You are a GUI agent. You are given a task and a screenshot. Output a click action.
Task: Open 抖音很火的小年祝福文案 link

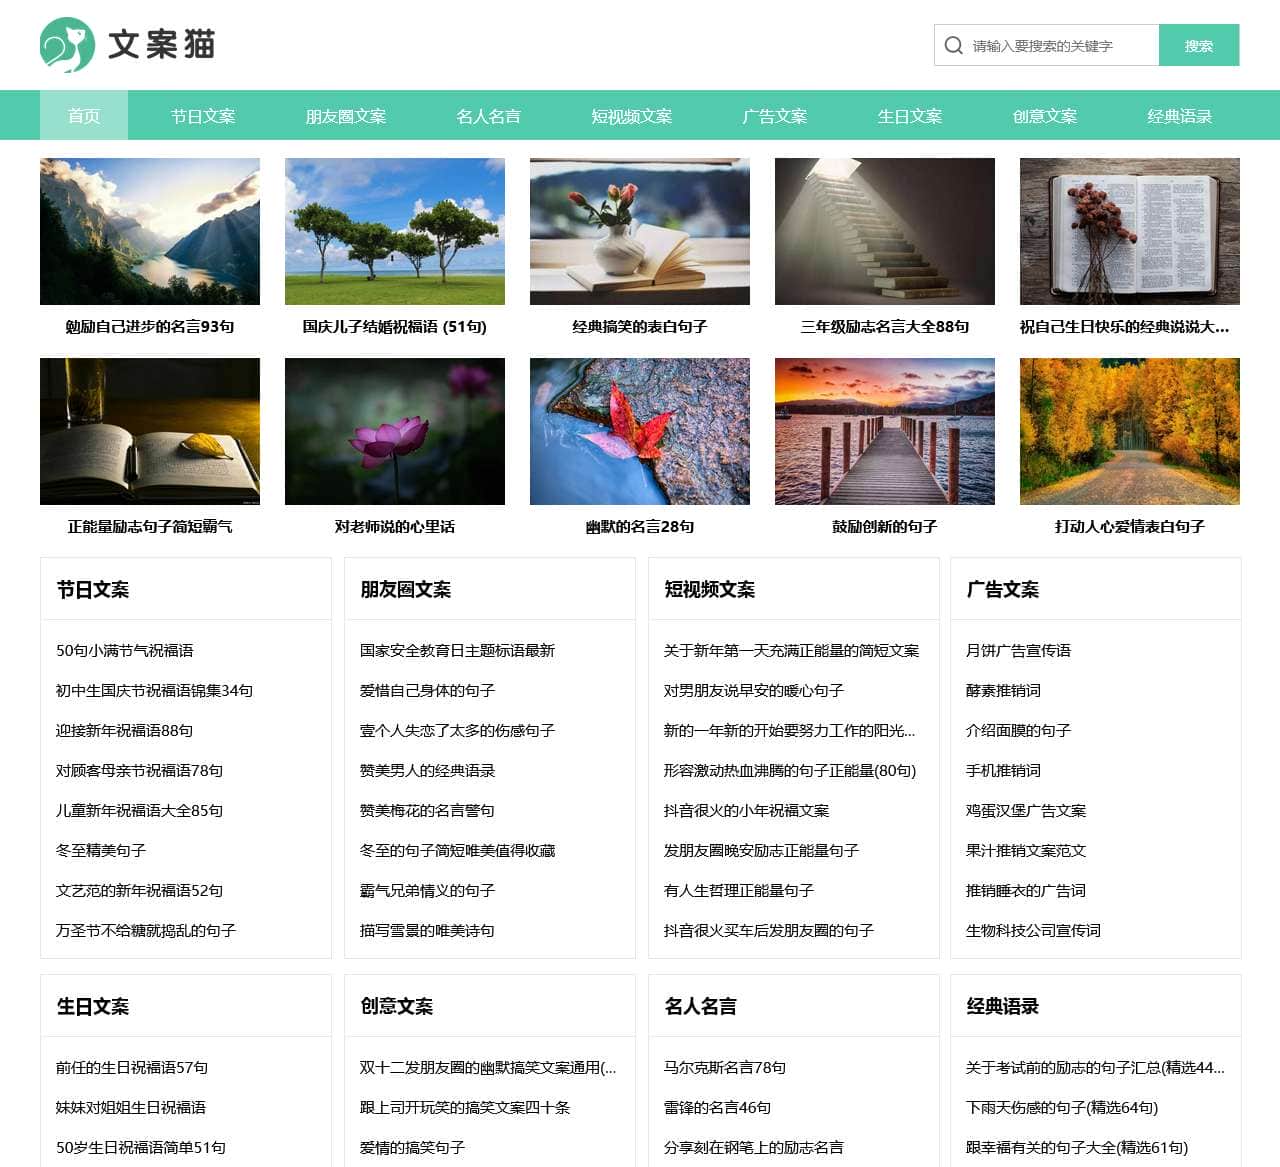pyautogui.click(x=747, y=811)
